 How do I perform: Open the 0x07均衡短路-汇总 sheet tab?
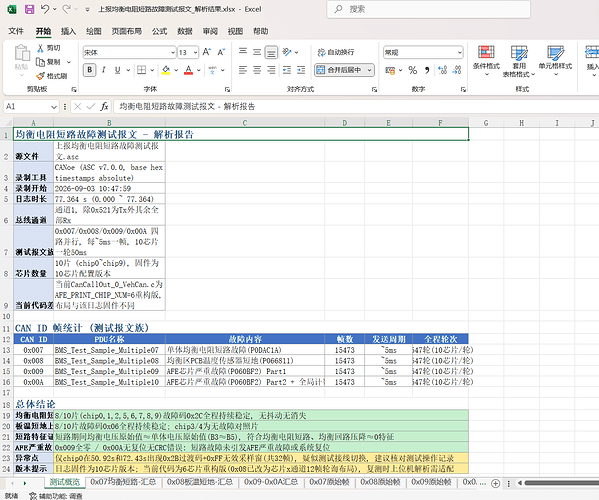[x=123, y=482]
